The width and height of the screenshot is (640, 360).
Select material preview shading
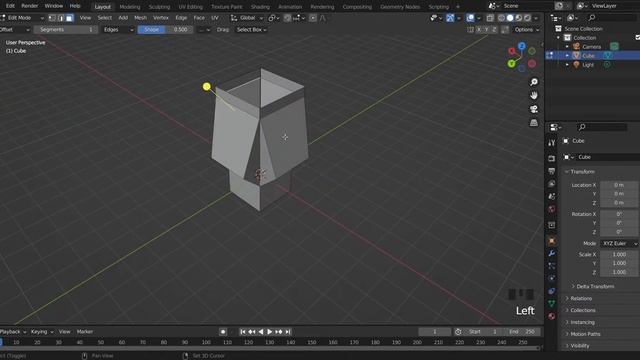click(x=518, y=18)
